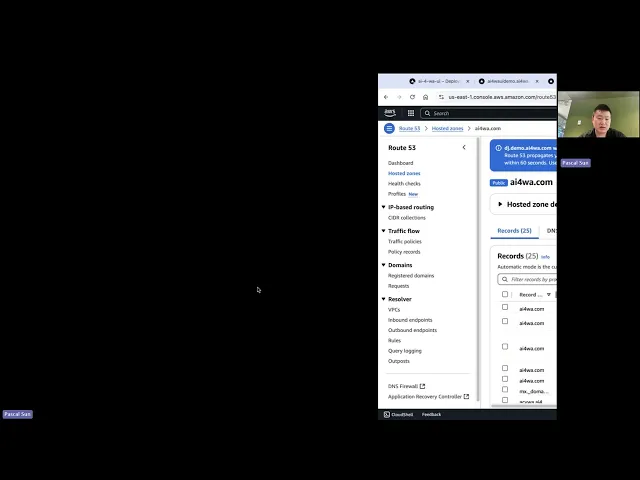This screenshot has width=640, height=480.
Task: Open the Application Recovery Controller link
Action: point(424,396)
